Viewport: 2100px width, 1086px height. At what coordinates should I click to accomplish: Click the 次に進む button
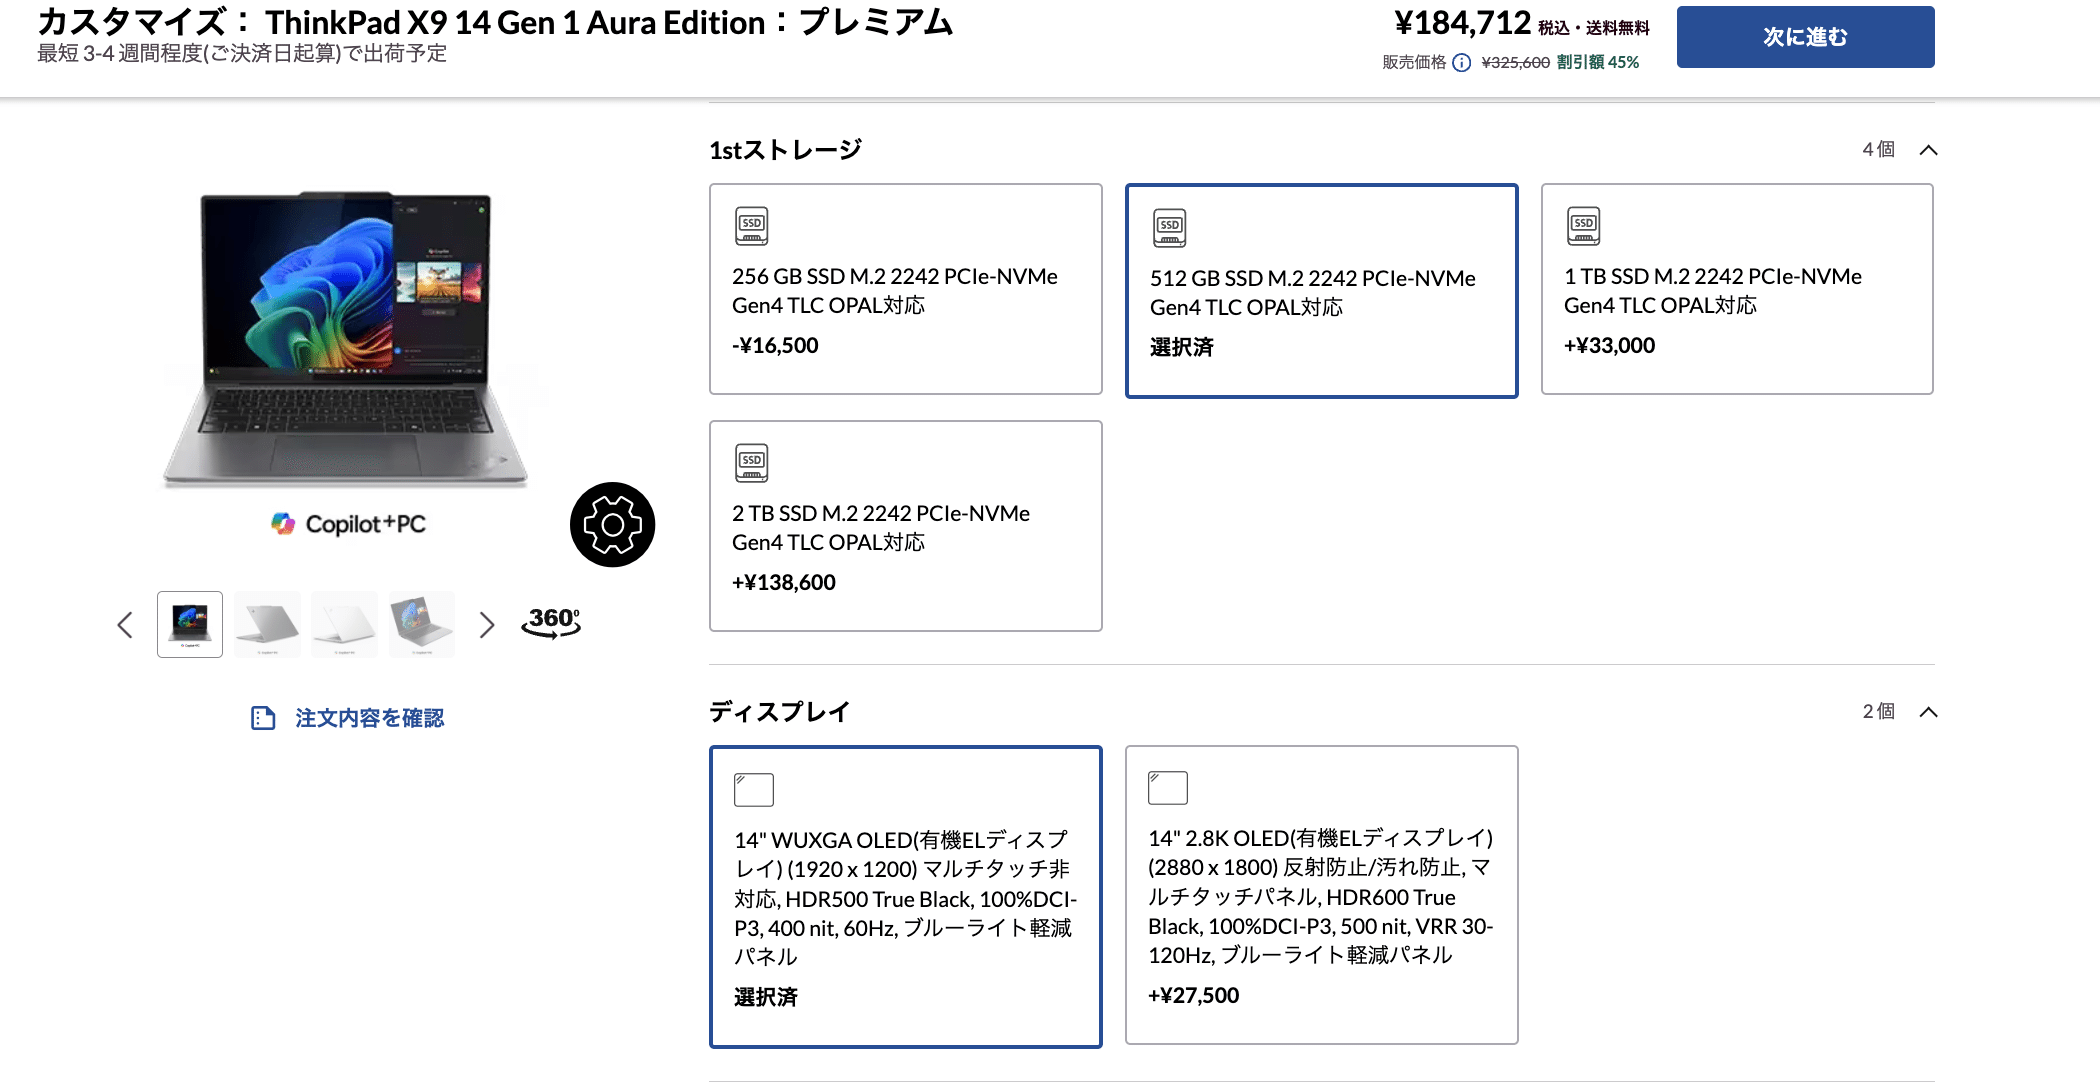click(x=1805, y=36)
